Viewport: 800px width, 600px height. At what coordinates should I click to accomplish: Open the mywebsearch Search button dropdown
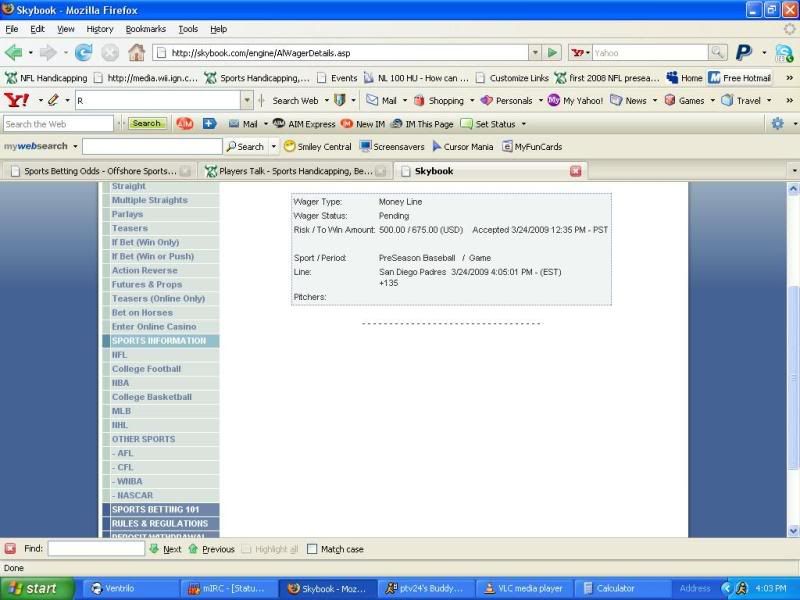[273, 146]
